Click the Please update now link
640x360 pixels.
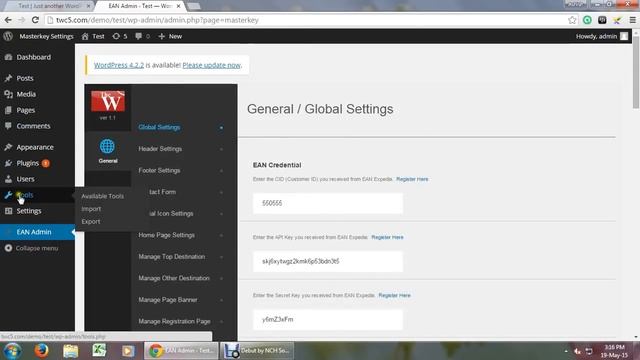[x=211, y=65]
